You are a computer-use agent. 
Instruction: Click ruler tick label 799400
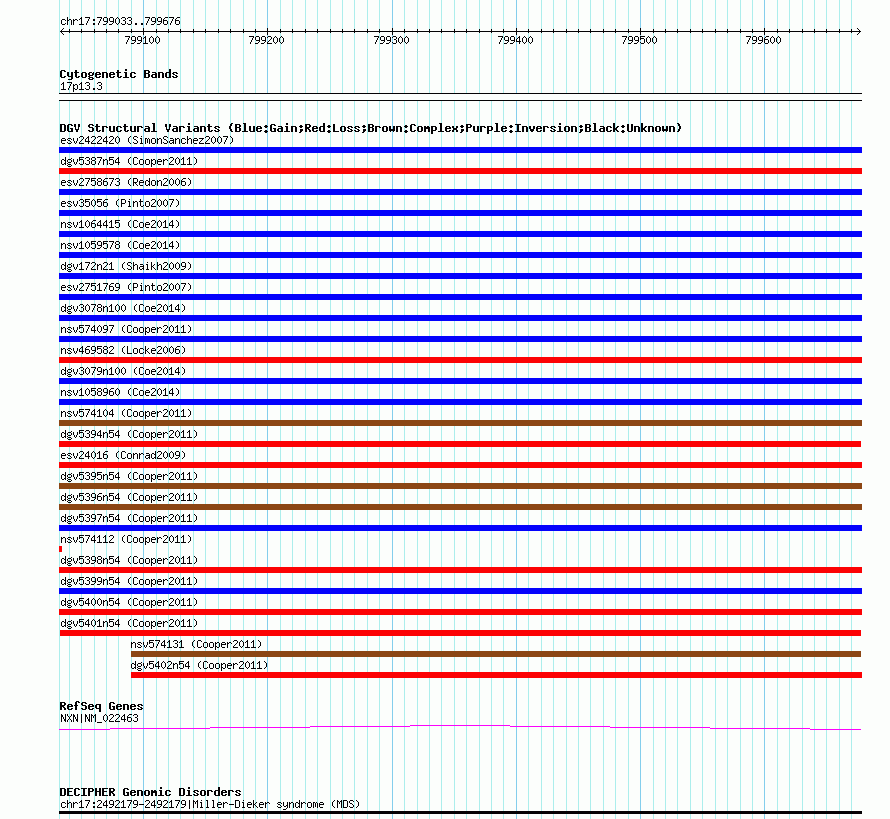coord(515,40)
